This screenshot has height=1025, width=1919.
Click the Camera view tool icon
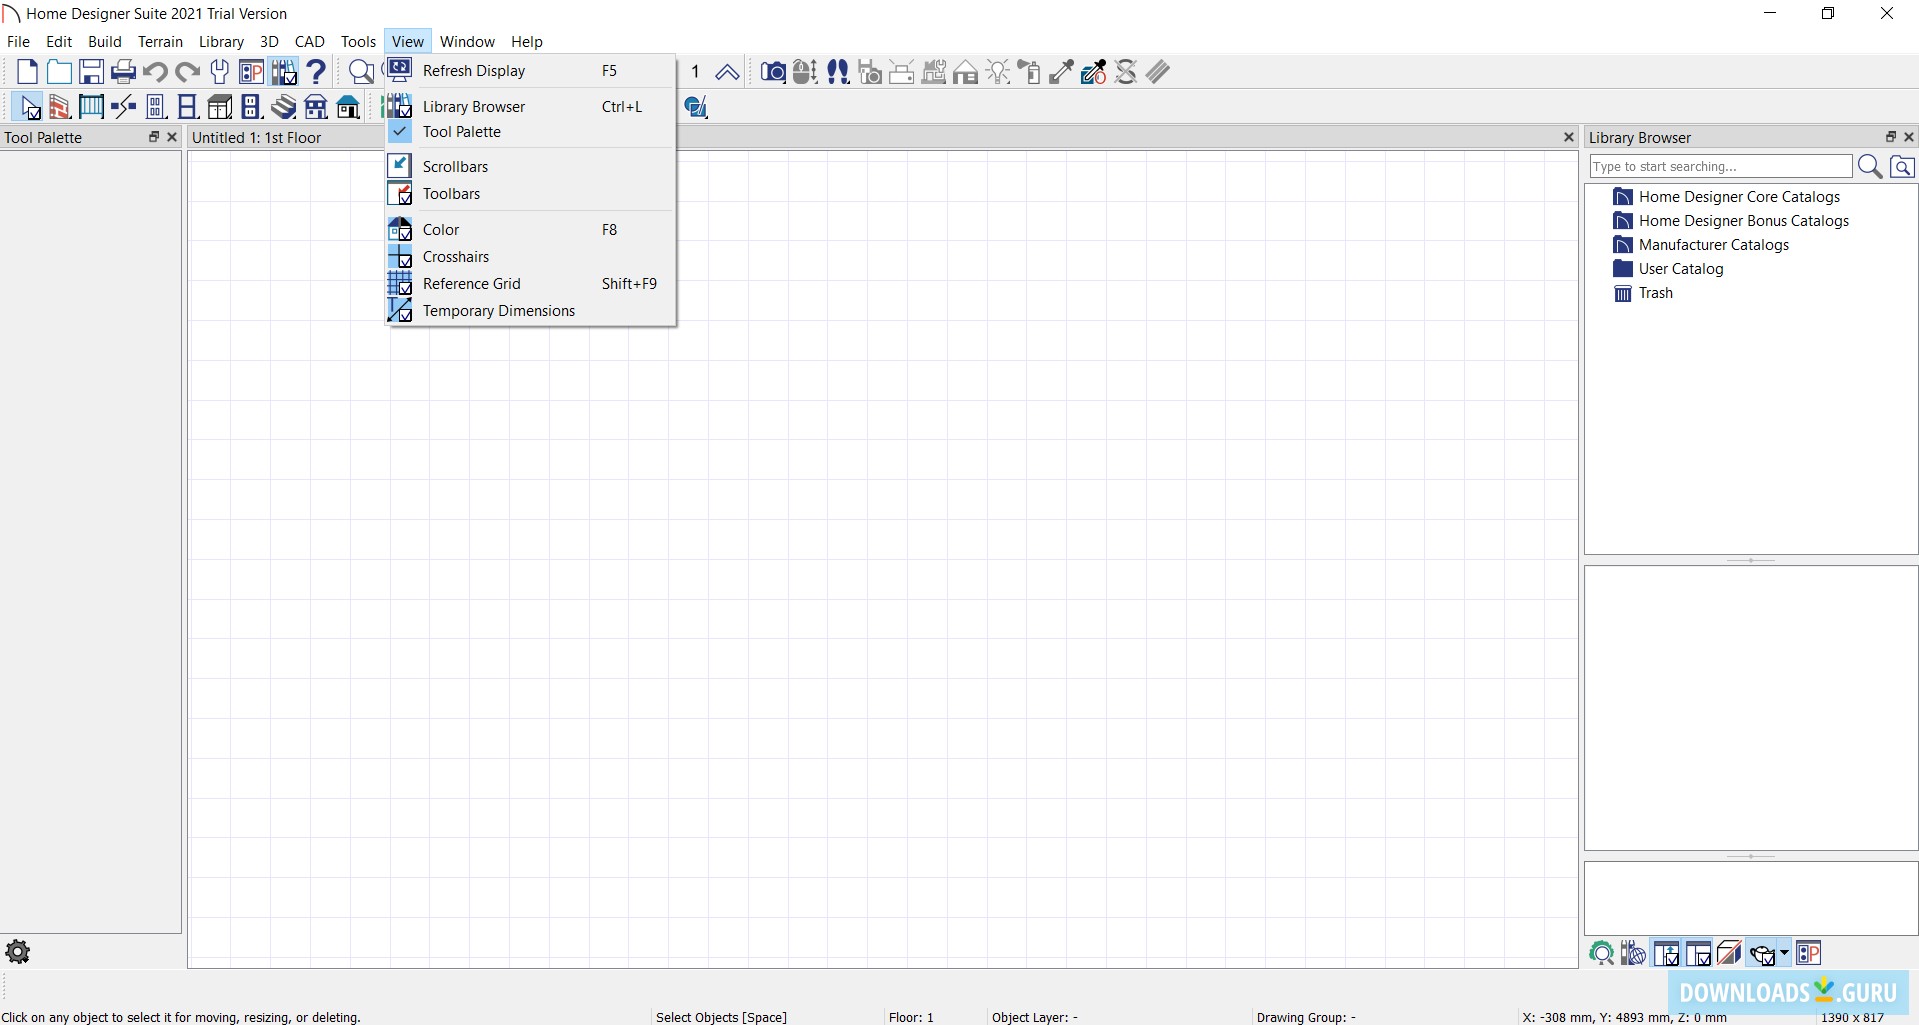click(772, 72)
